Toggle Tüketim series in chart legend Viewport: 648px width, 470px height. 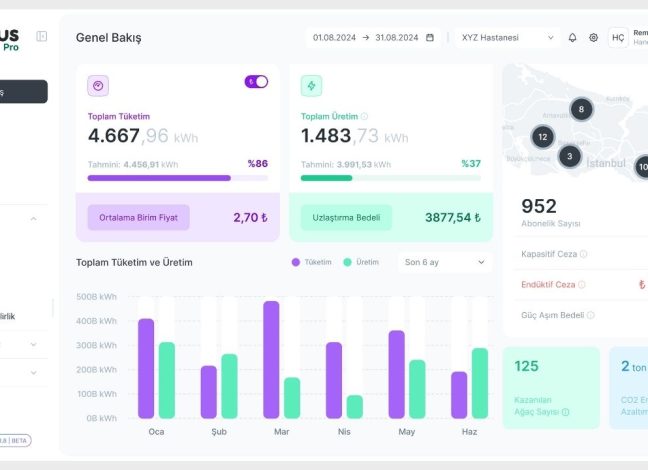tap(312, 262)
